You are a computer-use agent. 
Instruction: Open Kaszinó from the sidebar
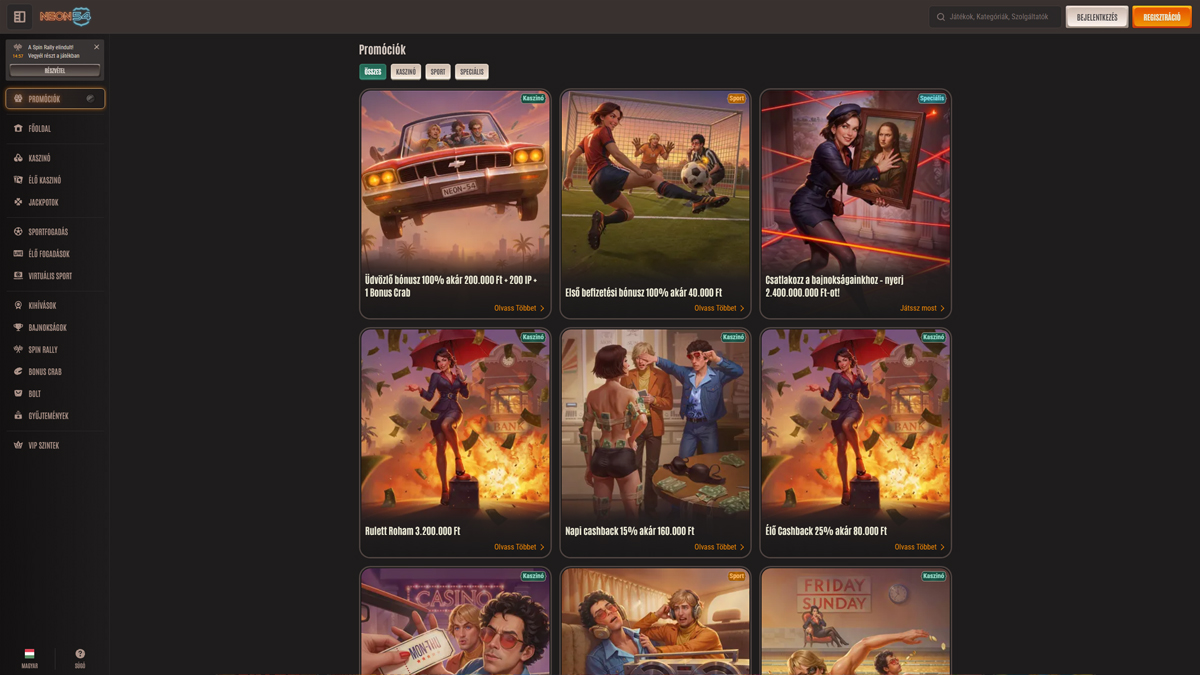[x=40, y=158]
